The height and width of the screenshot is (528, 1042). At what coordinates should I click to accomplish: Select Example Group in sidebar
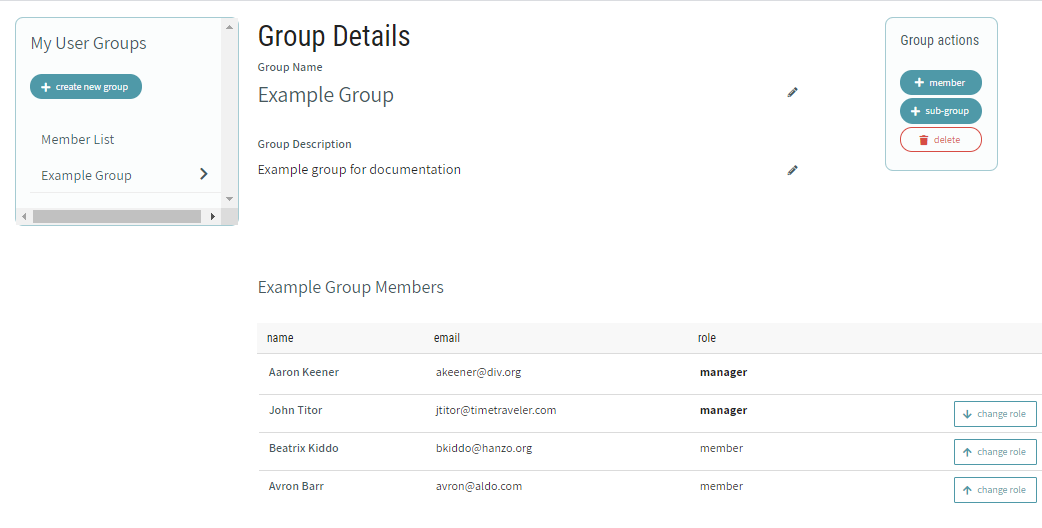click(86, 175)
